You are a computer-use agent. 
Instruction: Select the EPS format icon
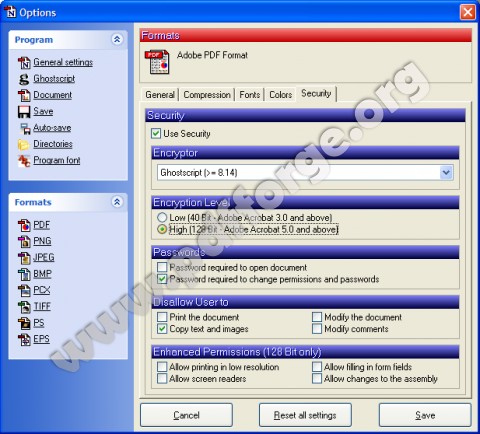24,339
